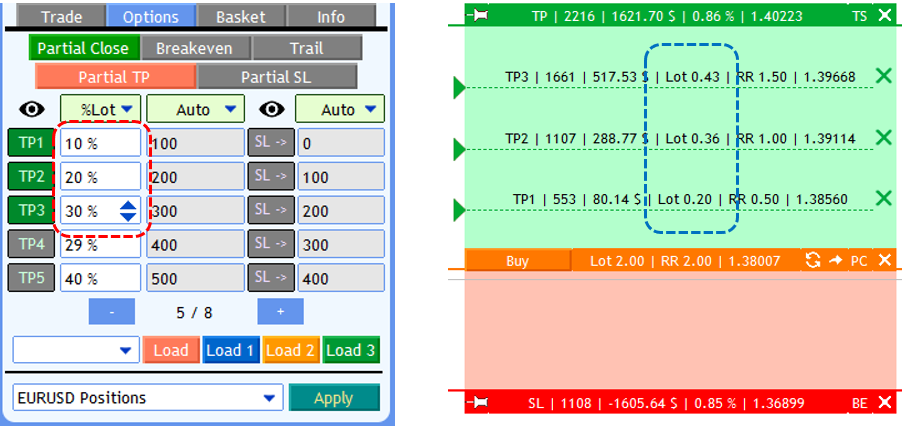The image size is (902, 426).
Task: Open the Info tab
Action: click(331, 16)
